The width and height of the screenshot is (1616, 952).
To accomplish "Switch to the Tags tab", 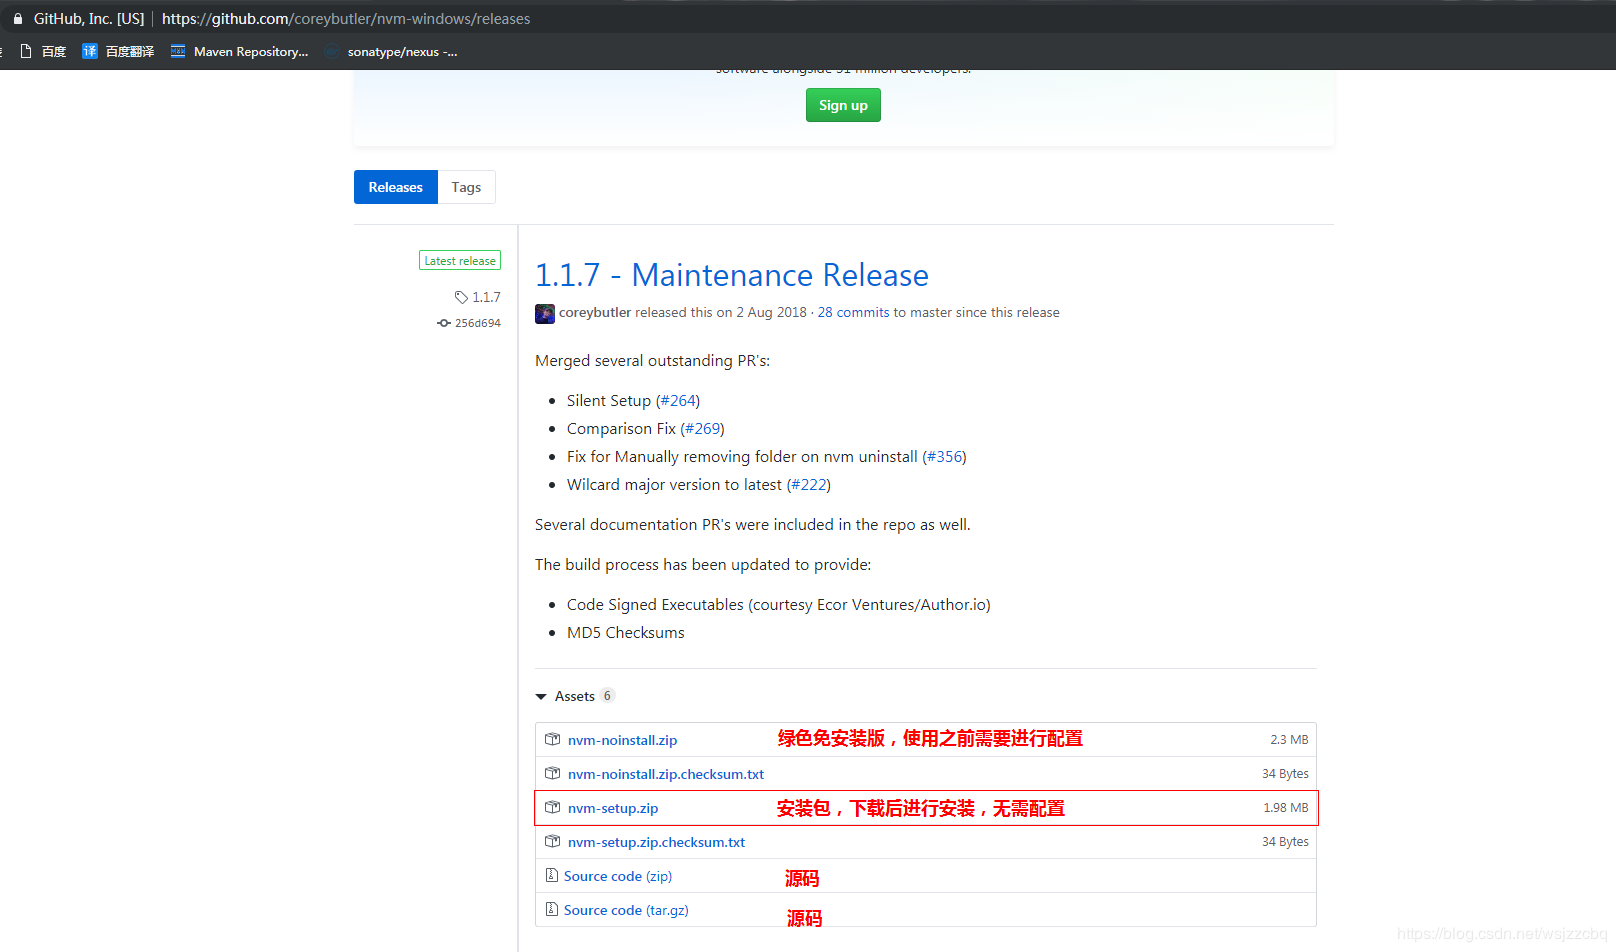I will (466, 187).
